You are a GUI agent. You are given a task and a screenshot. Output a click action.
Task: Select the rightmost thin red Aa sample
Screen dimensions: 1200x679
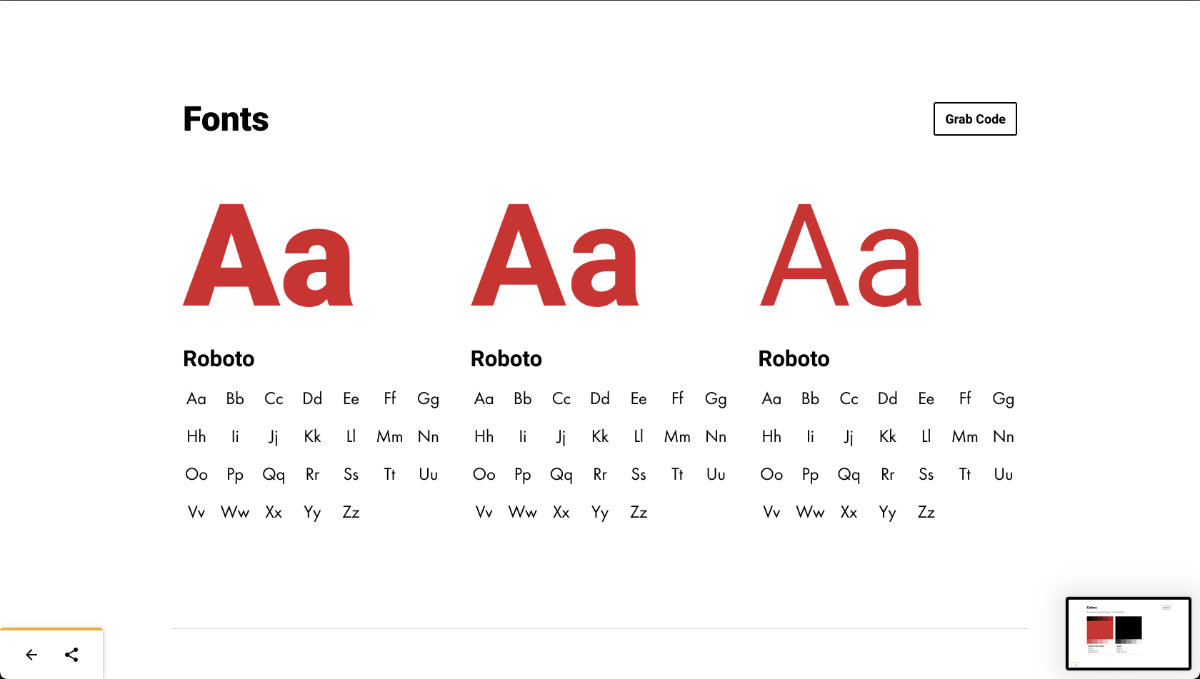[x=841, y=255]
